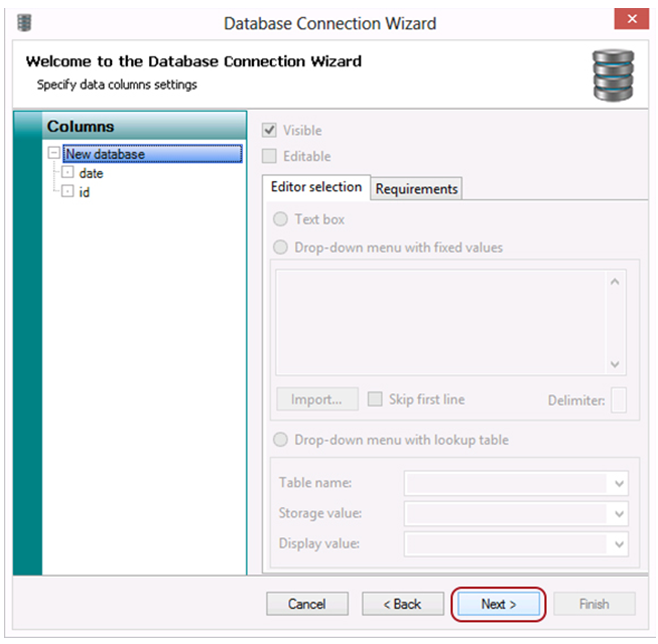The image size is (658, 644).
Task: Choose Drop-down menu with lookup table
Action: click(280, 440)
